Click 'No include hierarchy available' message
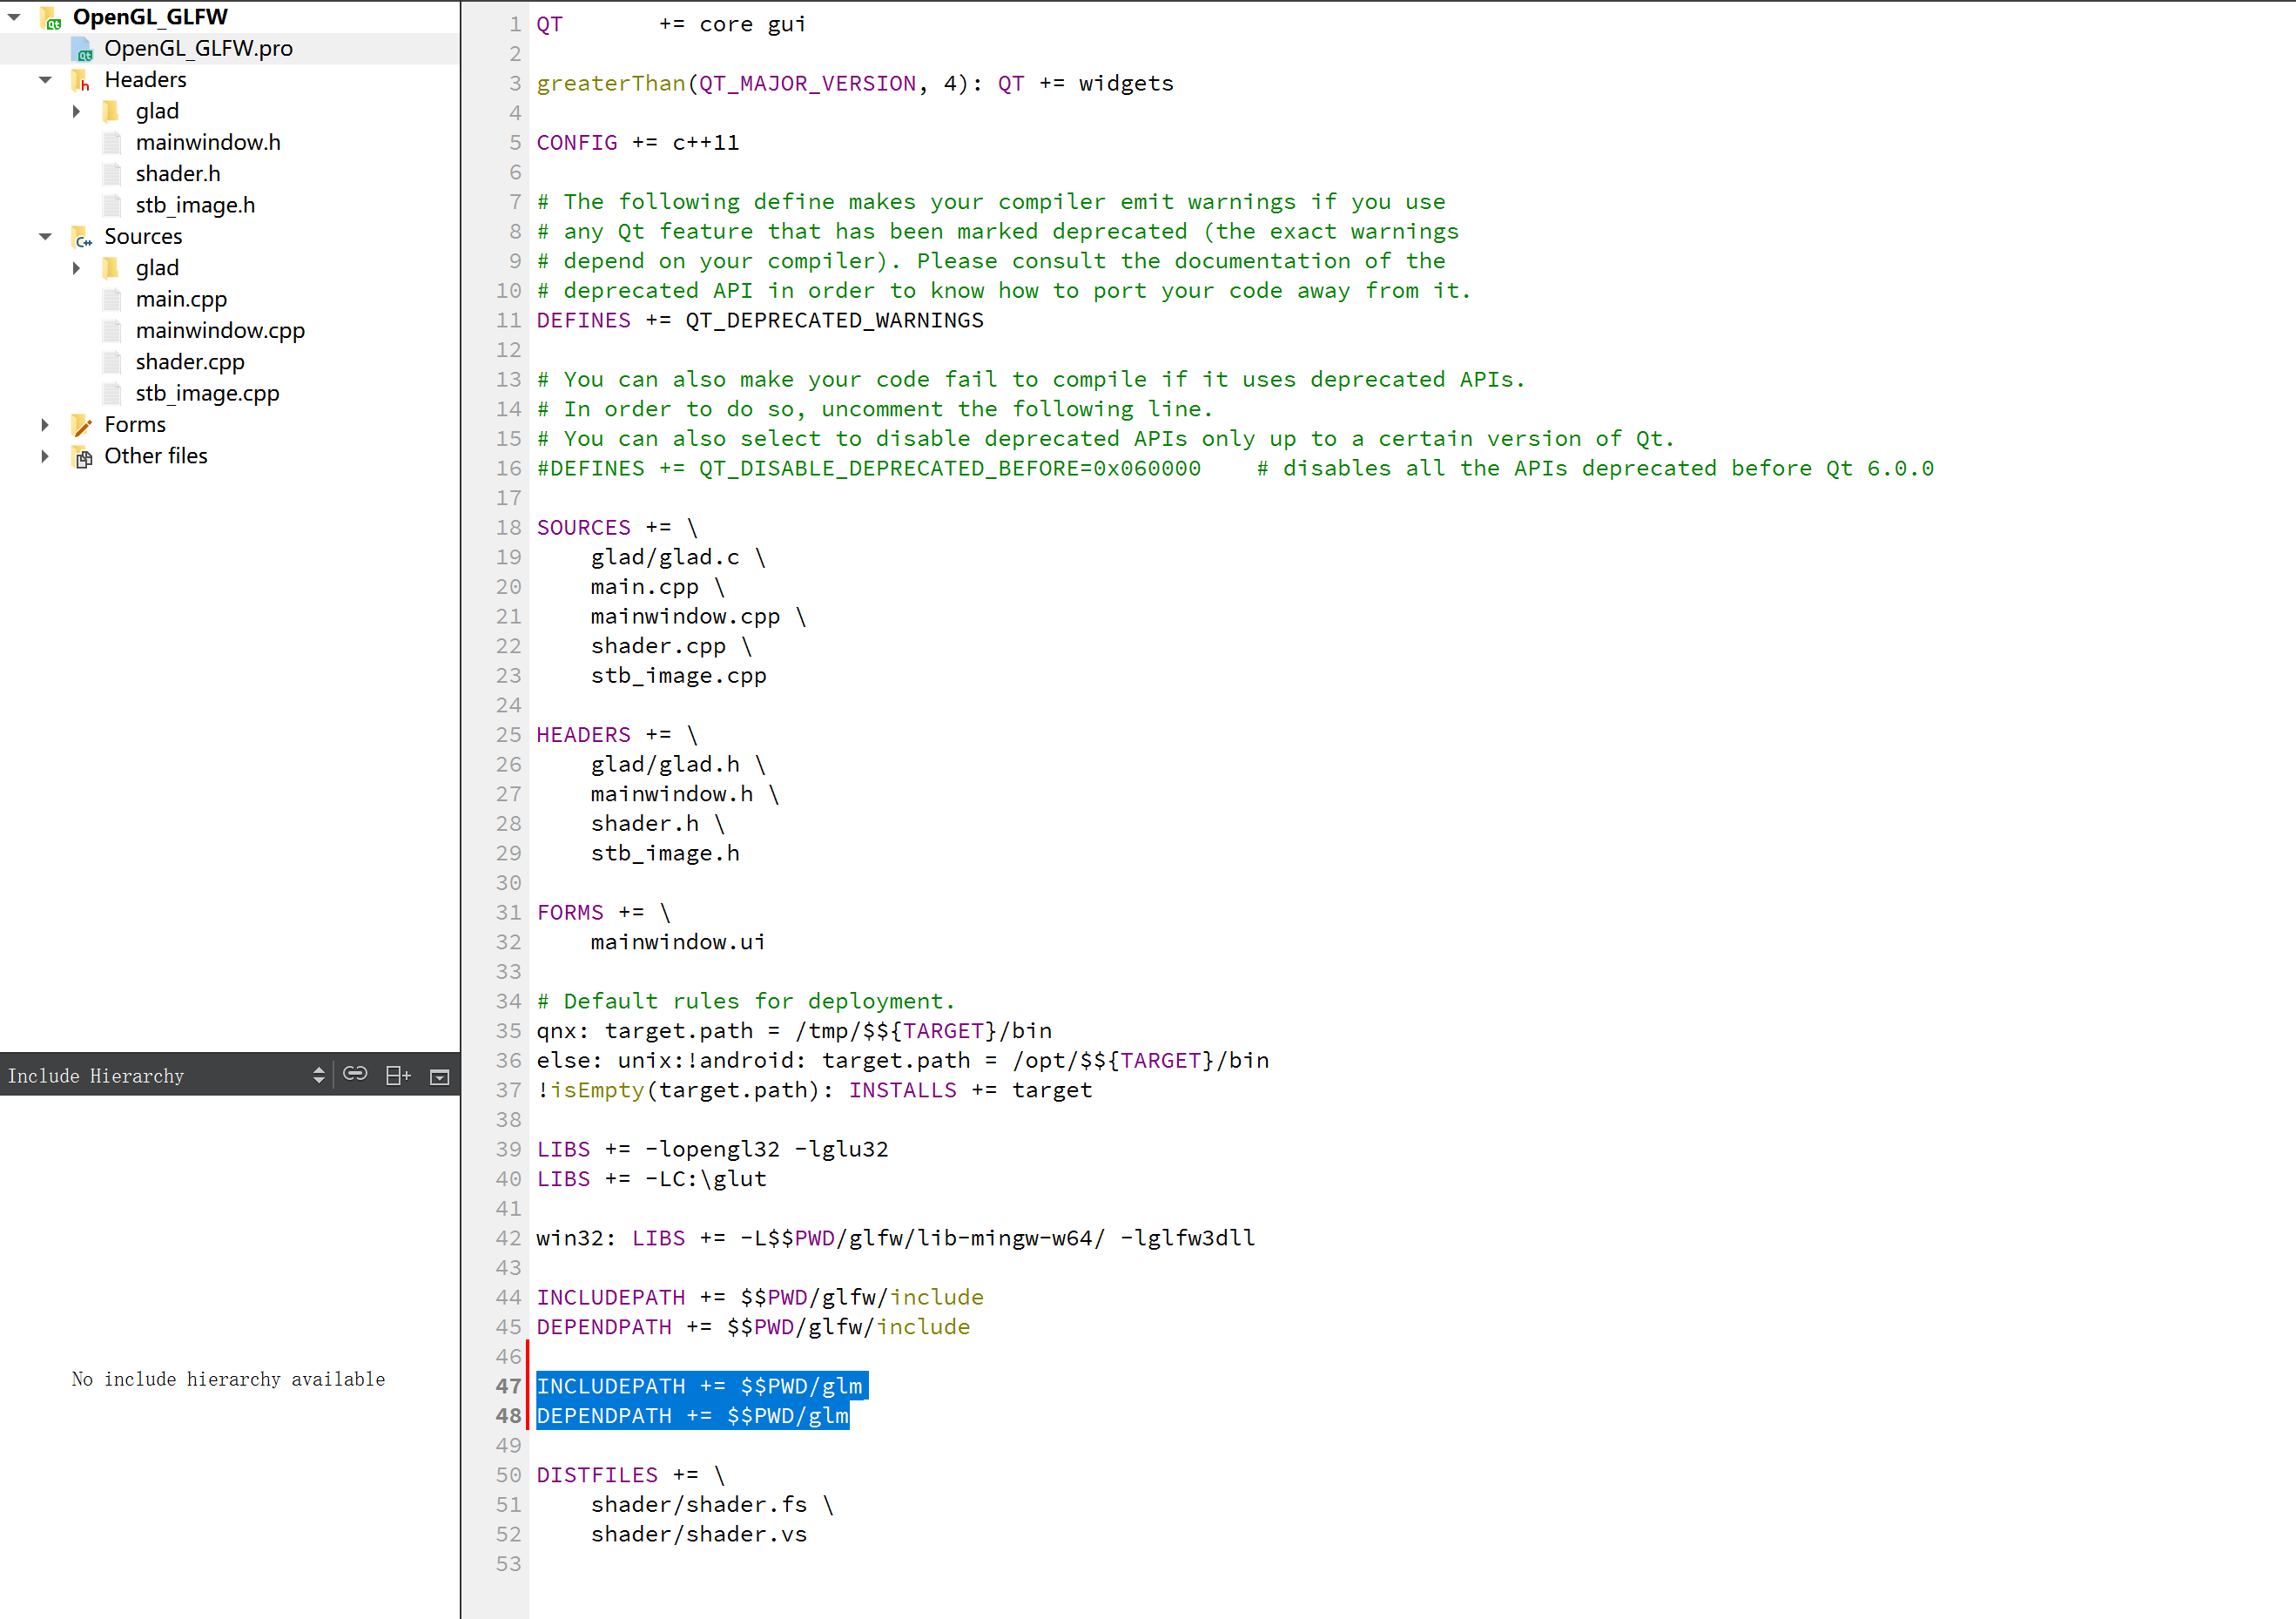The height and width of the screenshot is (1619, 2296). click(x=228, y=1379)
